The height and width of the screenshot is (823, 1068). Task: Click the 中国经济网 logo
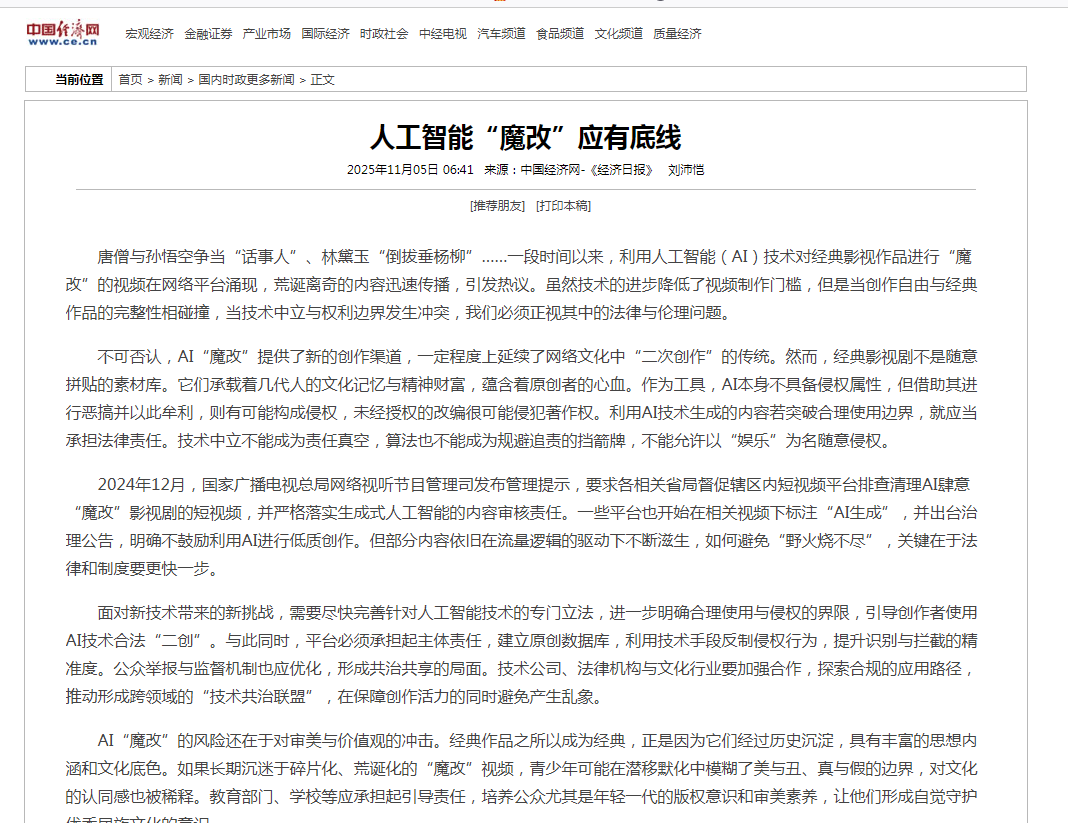point(62,33)
